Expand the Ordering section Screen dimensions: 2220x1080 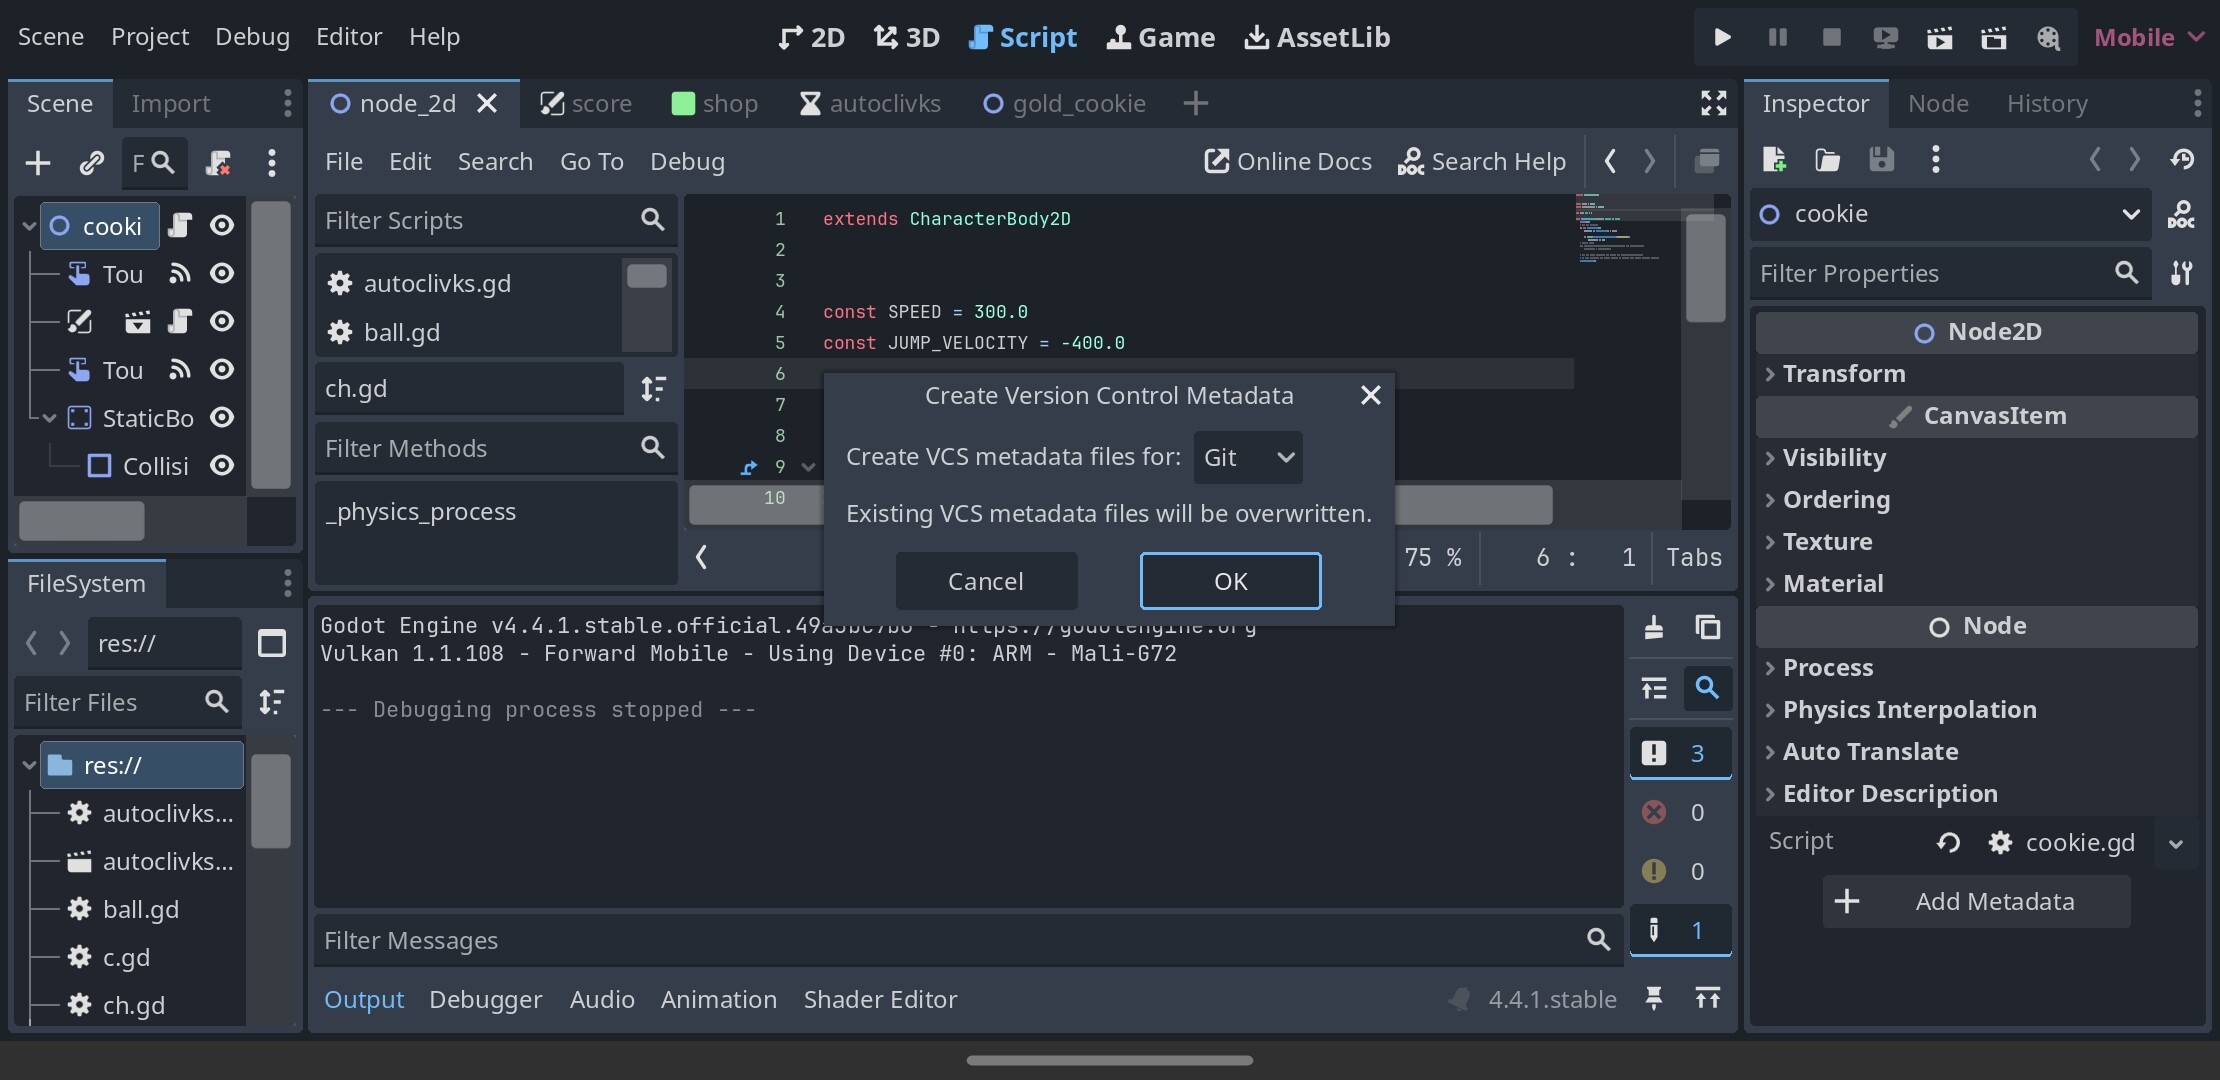[x=1978, y=500]
